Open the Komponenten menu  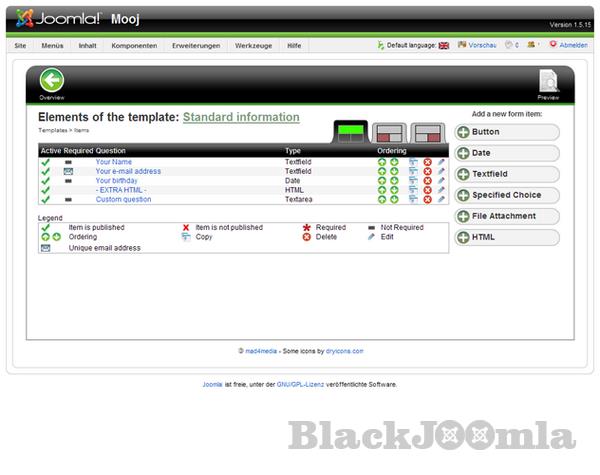134,45
